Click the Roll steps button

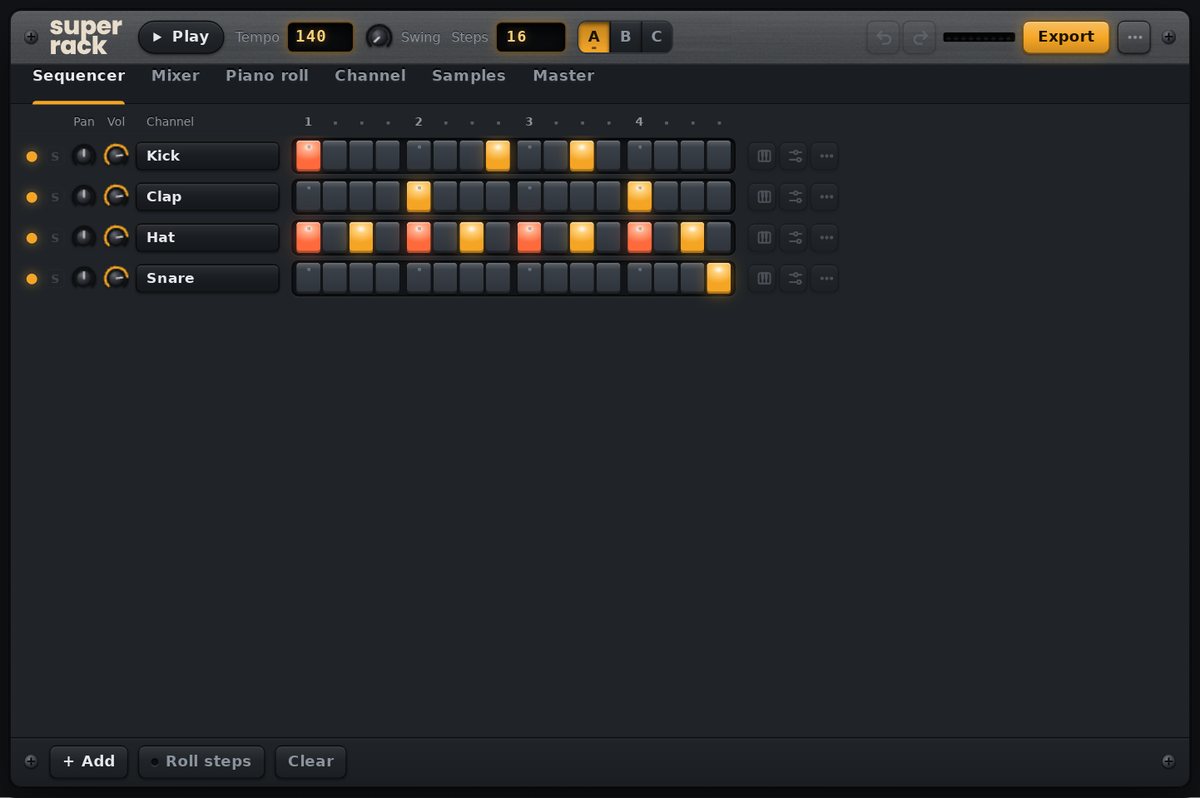[201, 761]
